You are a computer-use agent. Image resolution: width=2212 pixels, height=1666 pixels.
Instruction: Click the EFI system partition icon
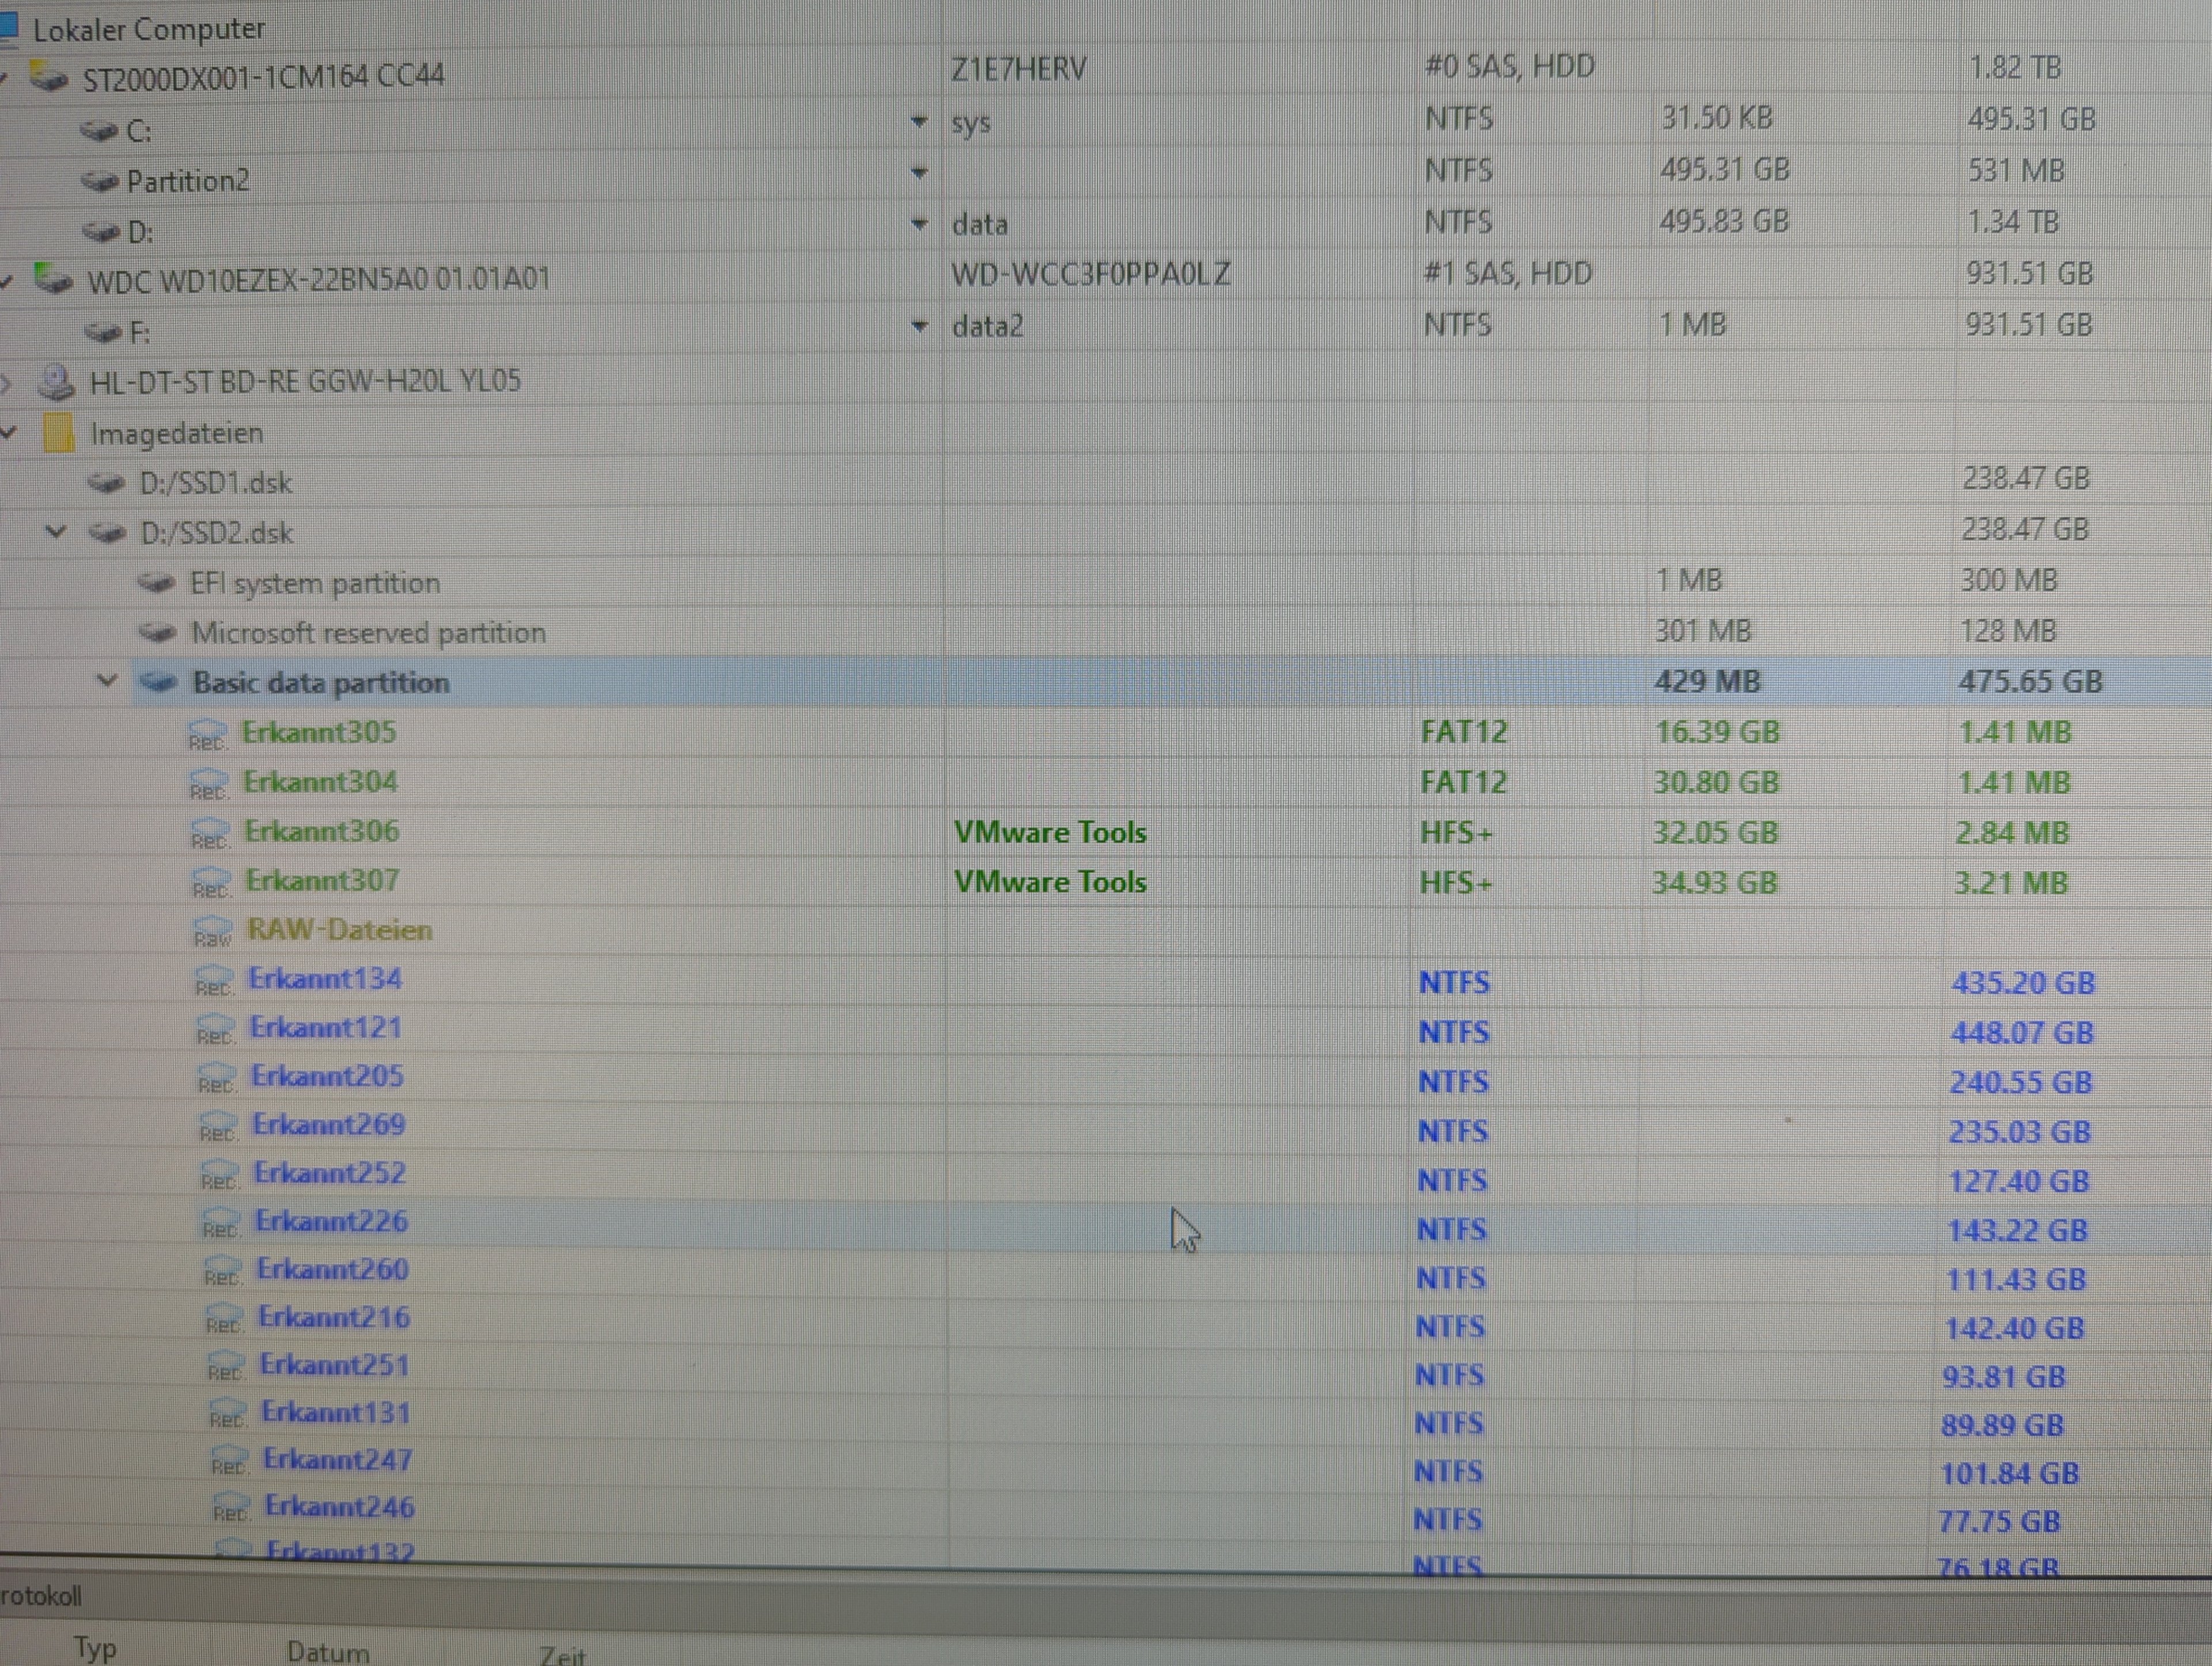tap(157, 582)
